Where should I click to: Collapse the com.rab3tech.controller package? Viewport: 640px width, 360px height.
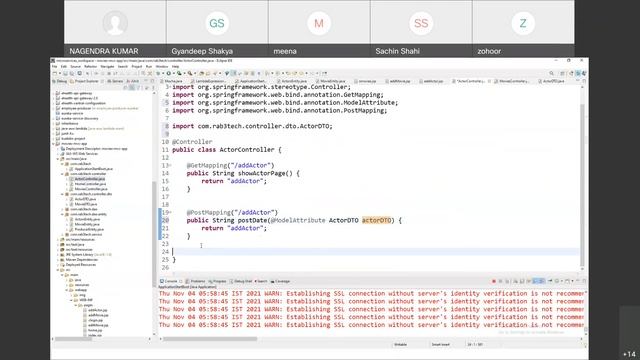click(62, 174)
